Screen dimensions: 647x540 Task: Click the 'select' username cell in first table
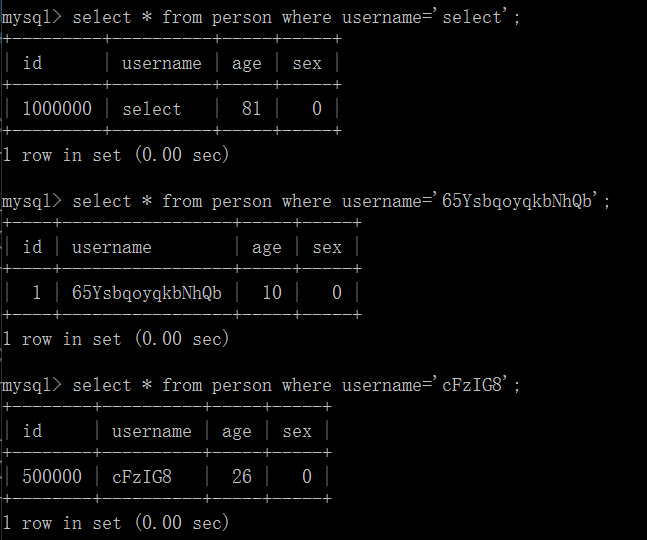[x=152, y=109]
